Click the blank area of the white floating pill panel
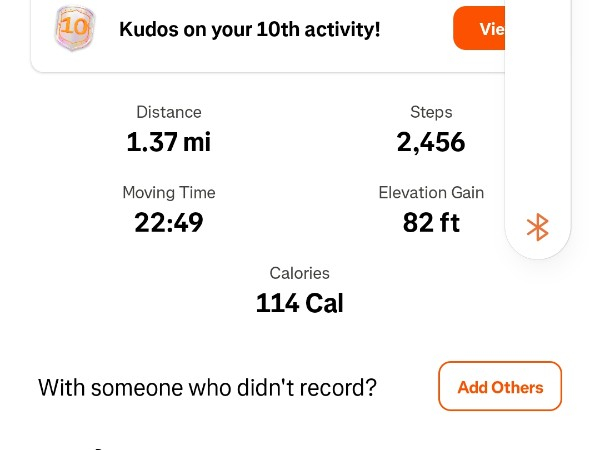Screen dimensions: 600x450 click(x=538, y=120)
